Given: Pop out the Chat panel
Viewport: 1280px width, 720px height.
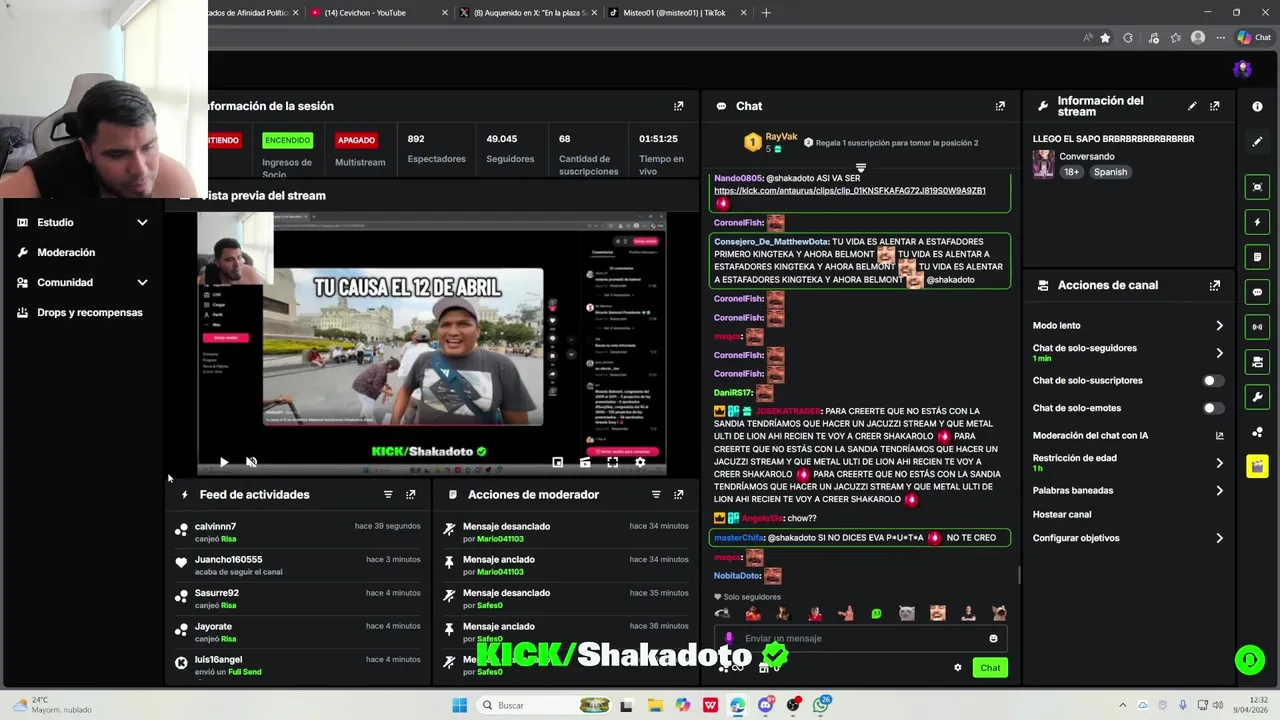Looking at the screenshot, I should [1000, 106].
